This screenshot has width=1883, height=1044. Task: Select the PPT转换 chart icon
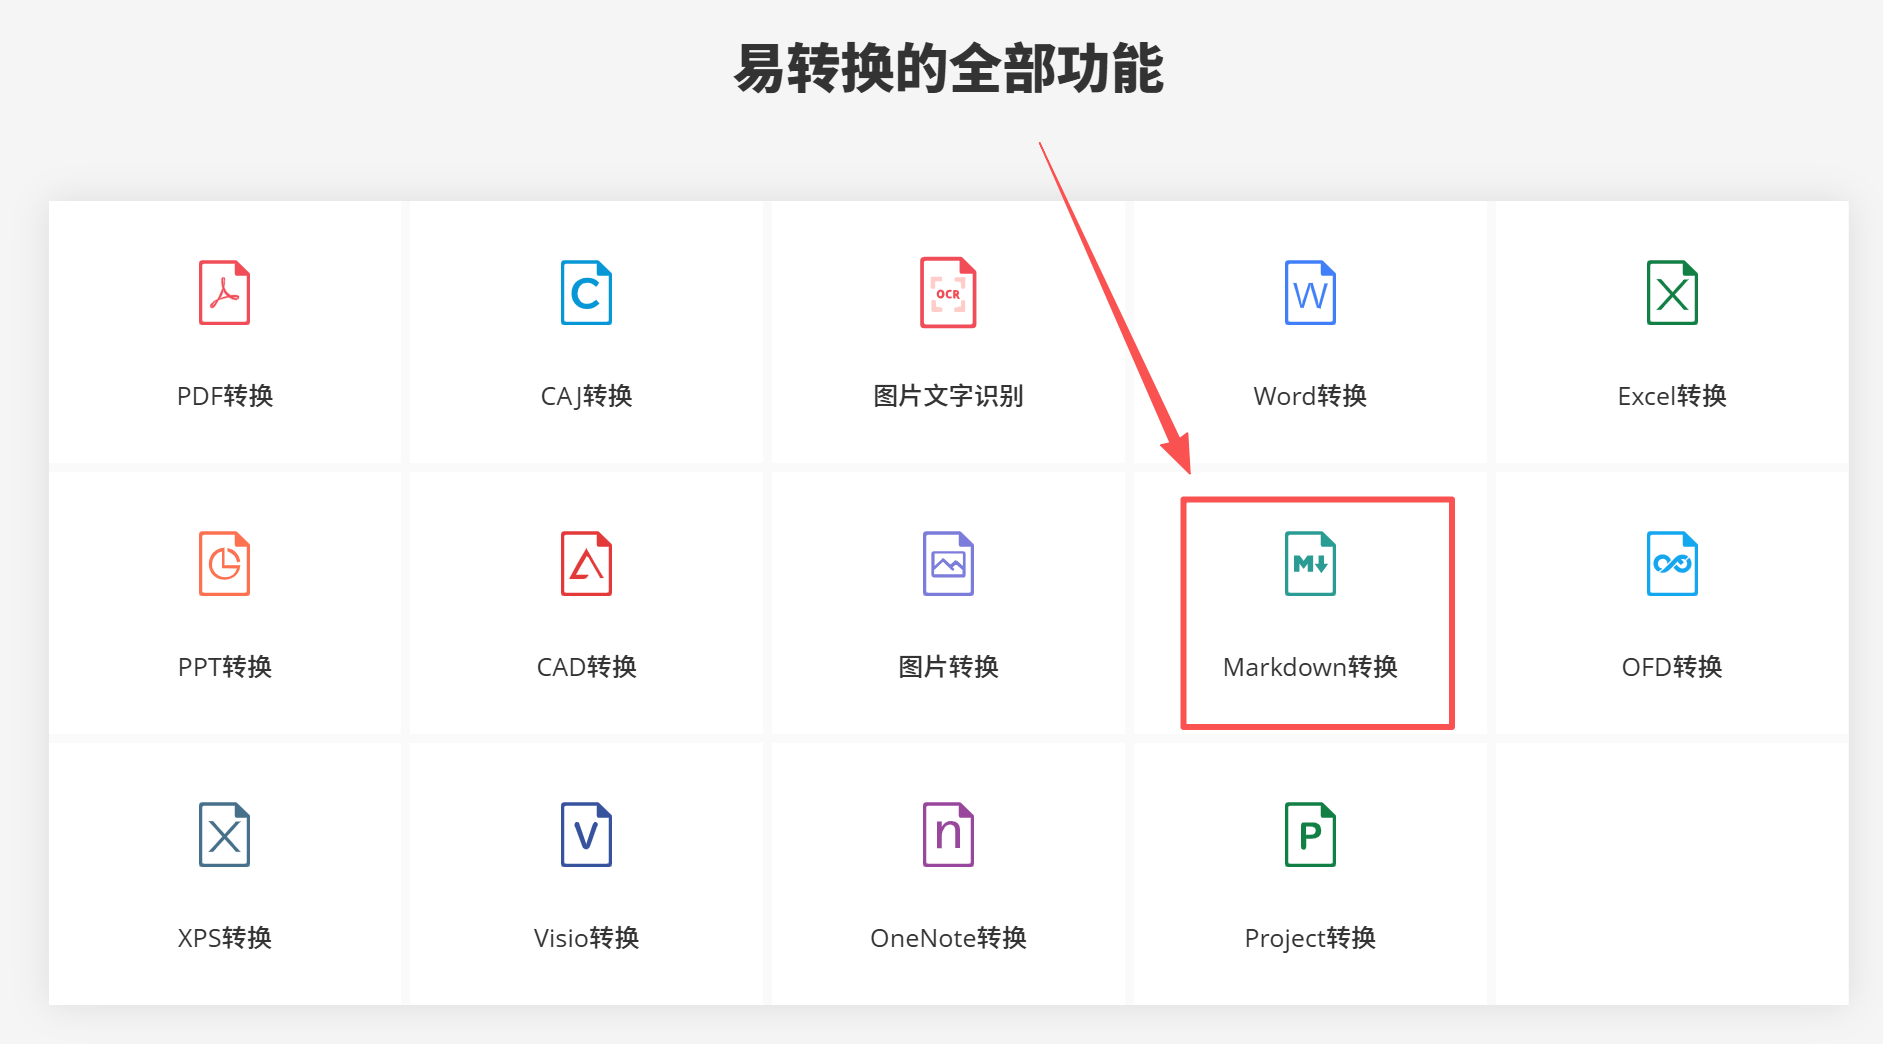224,563
